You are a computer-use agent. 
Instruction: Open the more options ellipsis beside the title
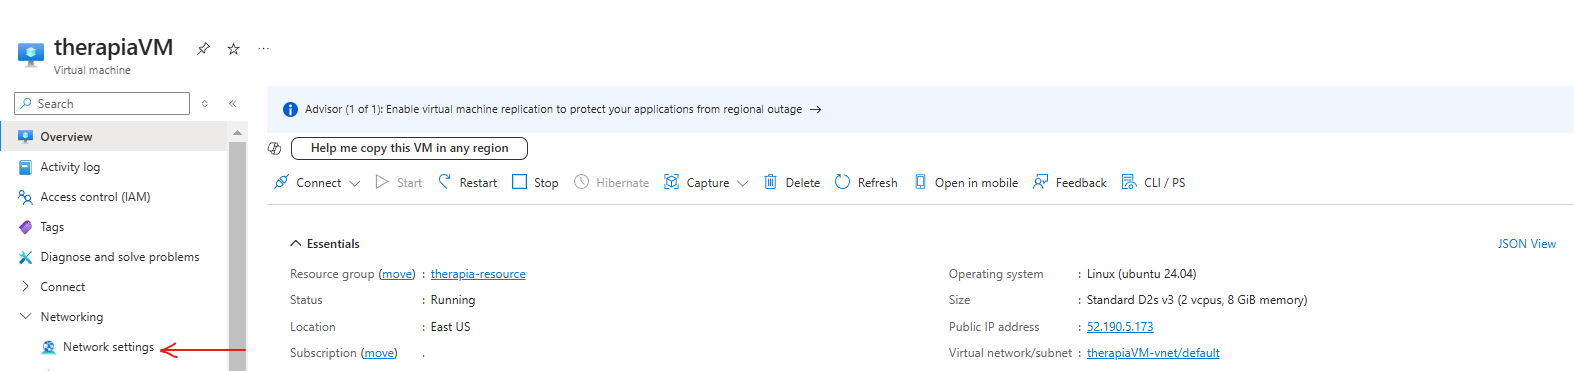(x=264, y=48)
